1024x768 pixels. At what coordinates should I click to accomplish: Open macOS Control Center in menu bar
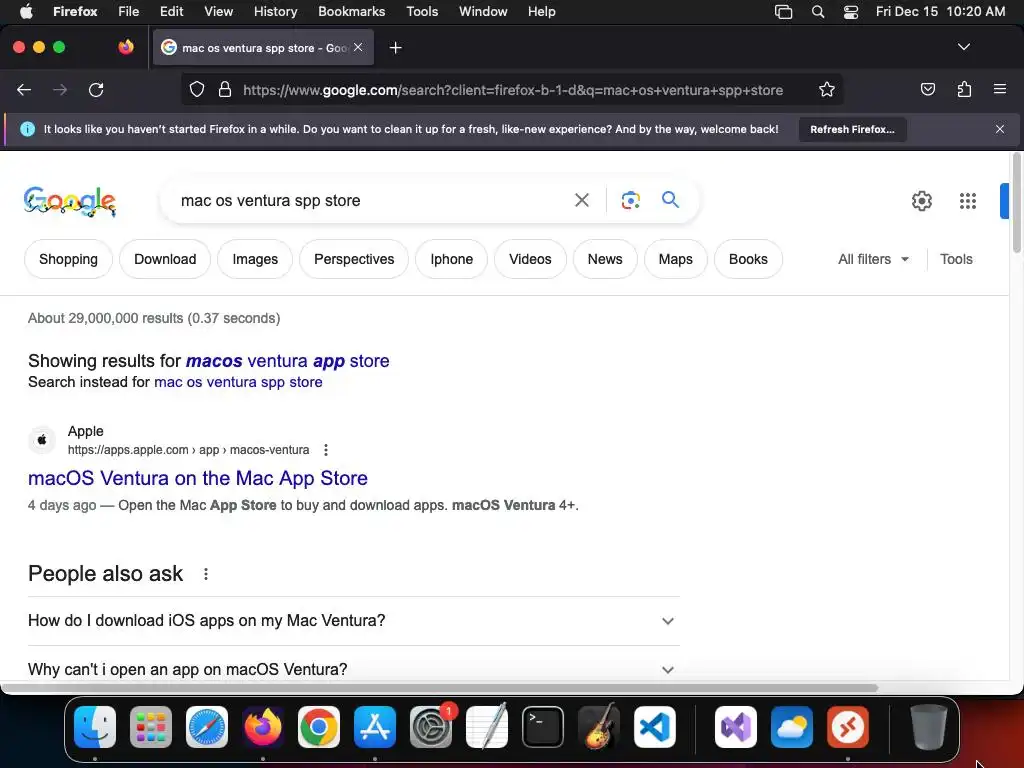click(x=850, y=12)
